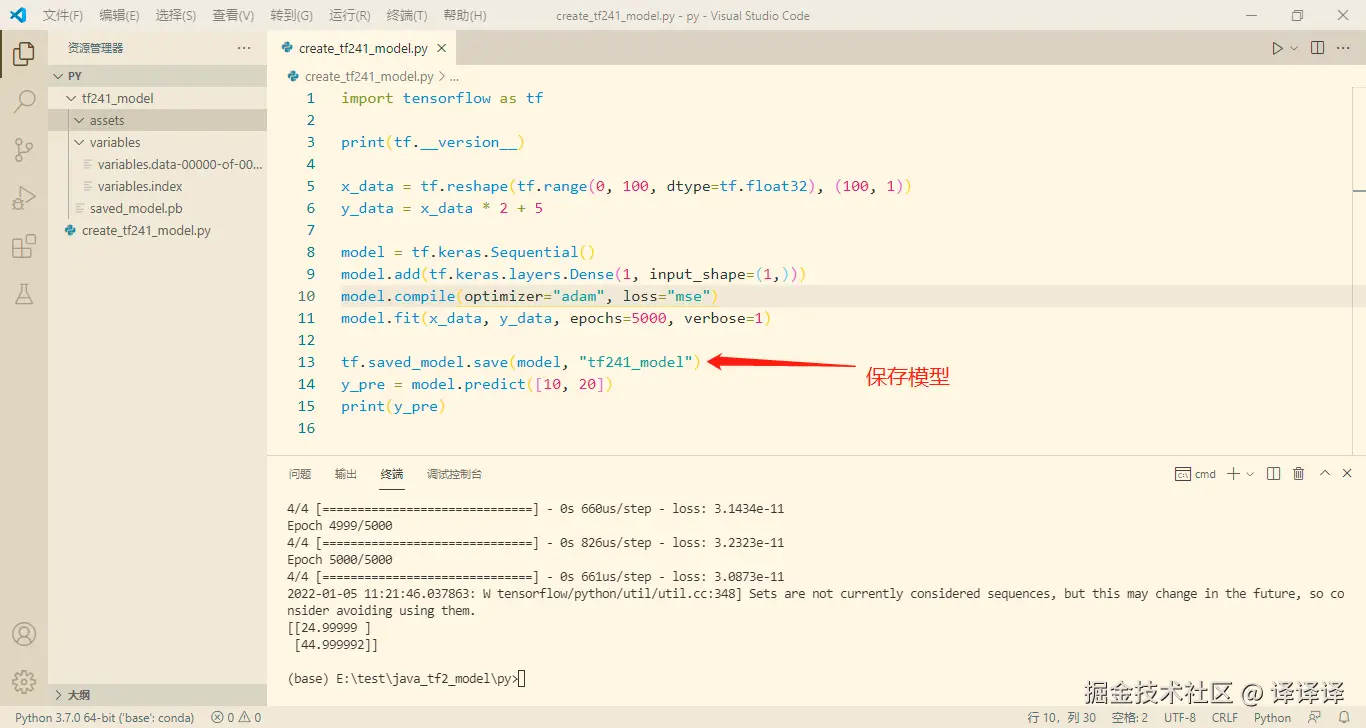Select the cmd terminal instance
This screenshot has width=1366, height=728.
point(1195,474)
